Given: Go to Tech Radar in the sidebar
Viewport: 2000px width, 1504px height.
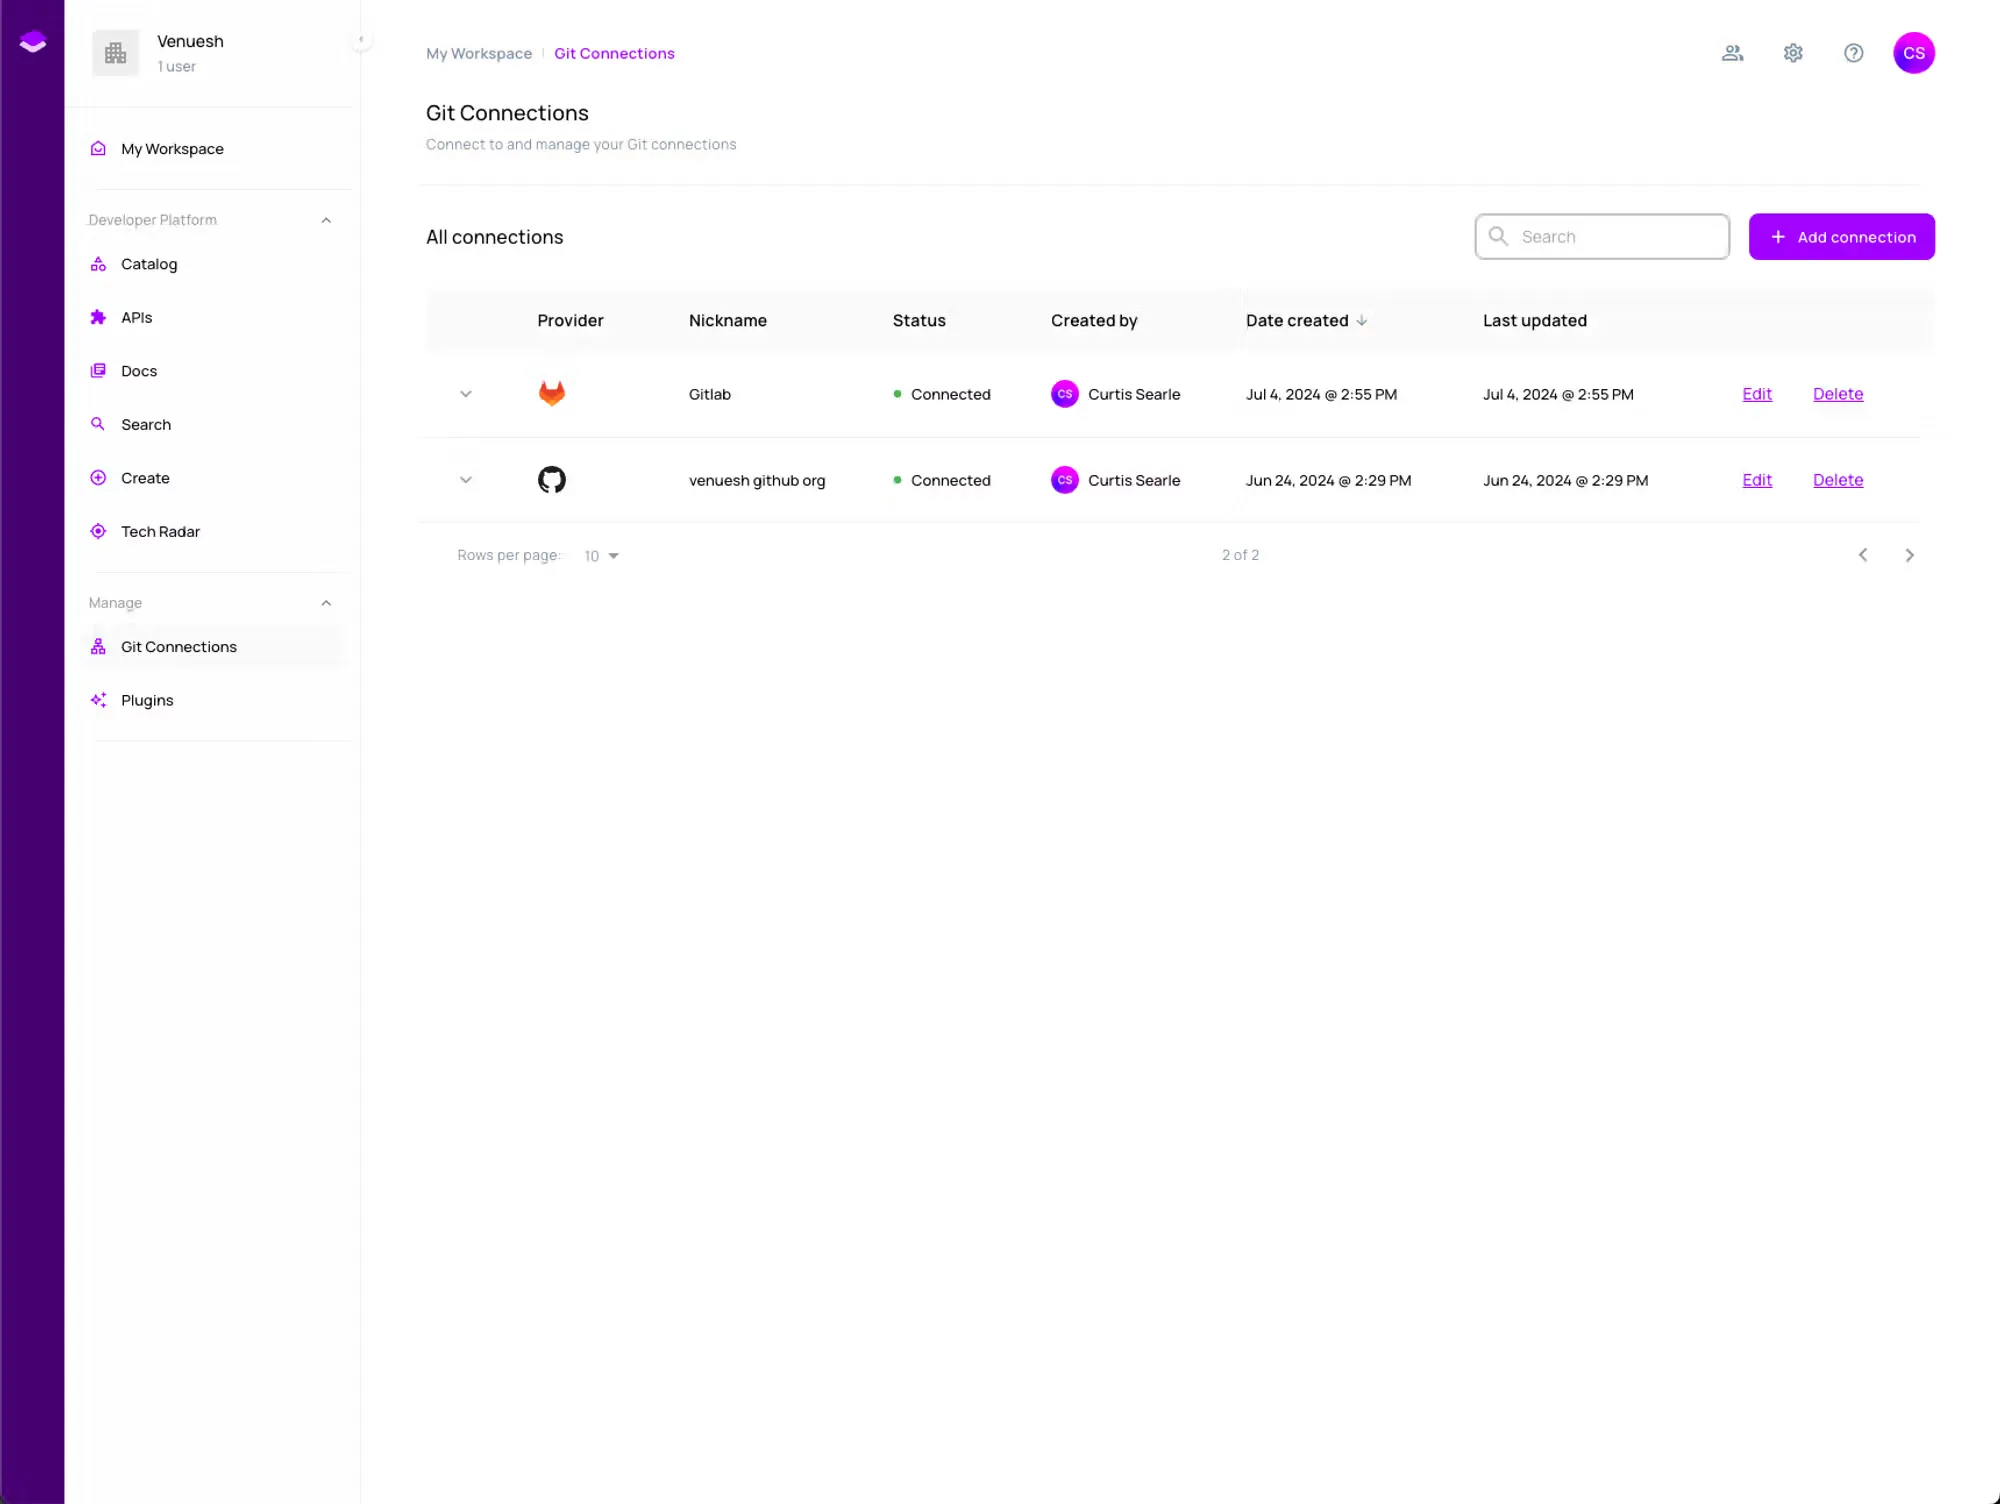Looking at the screenshot, I should click(160, 531).
